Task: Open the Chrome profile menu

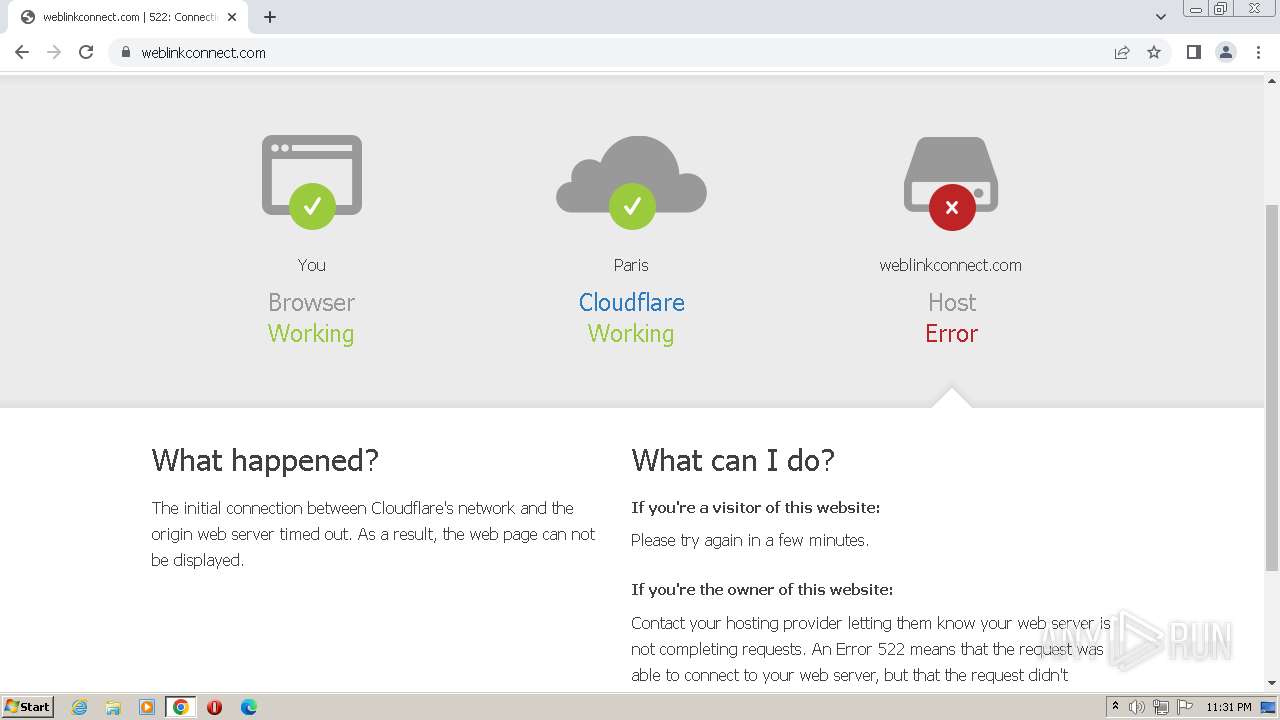Action: click(1226, 52)
